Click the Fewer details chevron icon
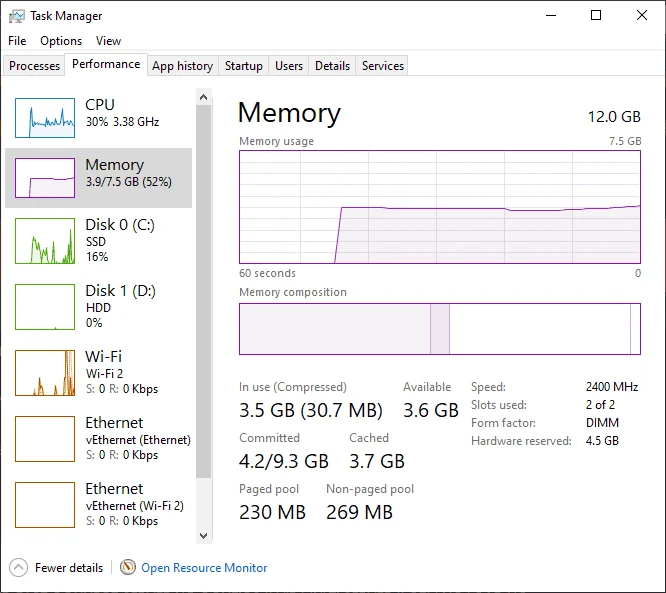This screenshot has height=593, width=666. [18, 568]
